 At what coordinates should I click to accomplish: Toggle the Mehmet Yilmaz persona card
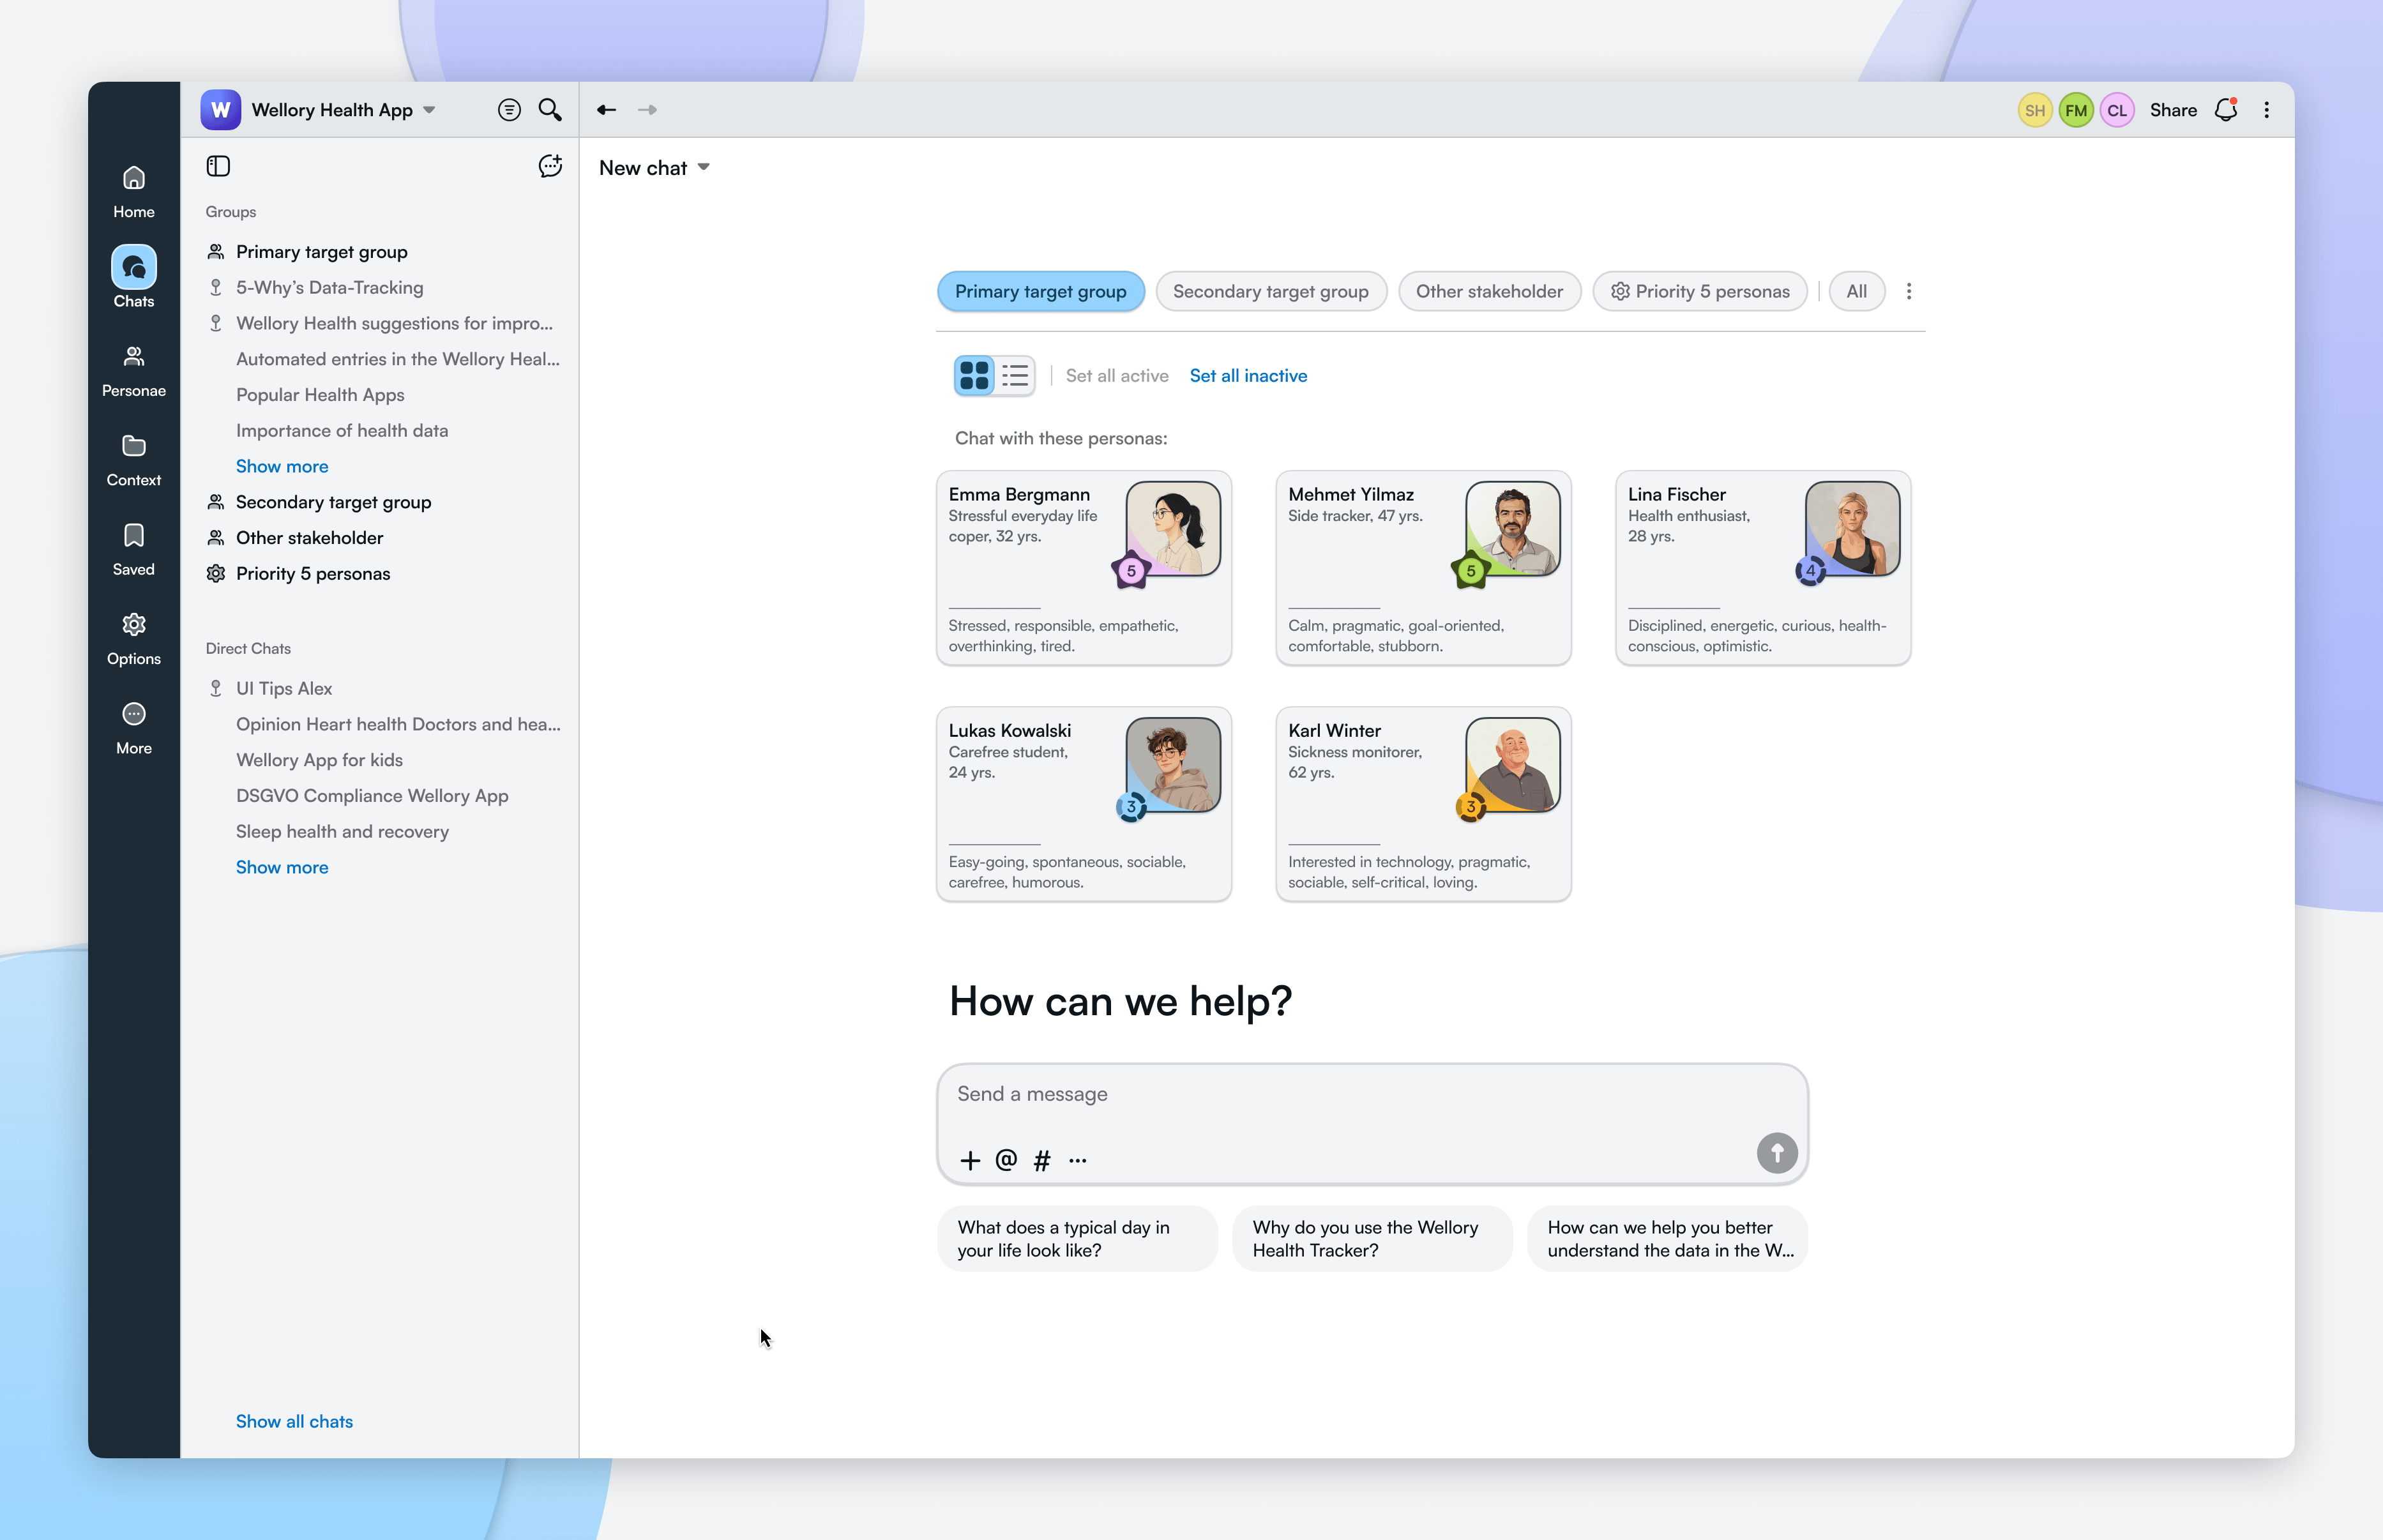1423,568
